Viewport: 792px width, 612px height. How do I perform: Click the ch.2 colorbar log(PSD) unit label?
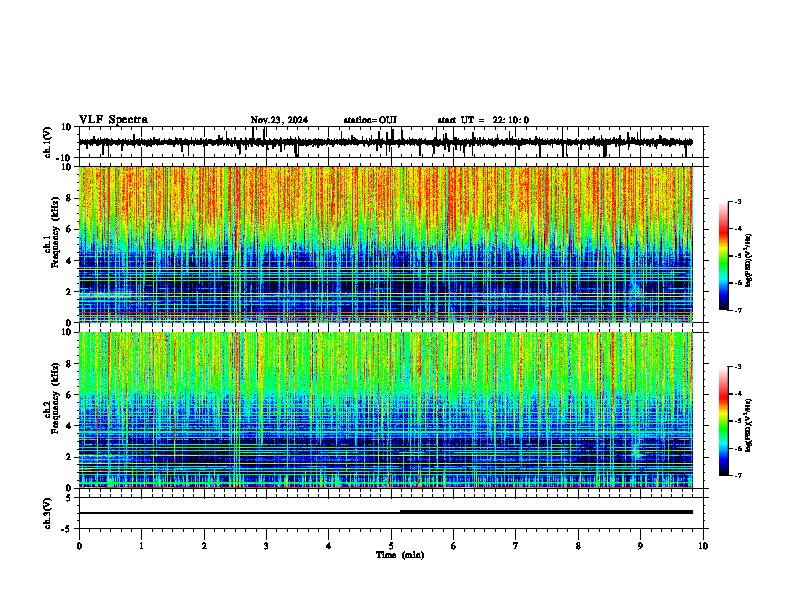(x=749, y=426)
